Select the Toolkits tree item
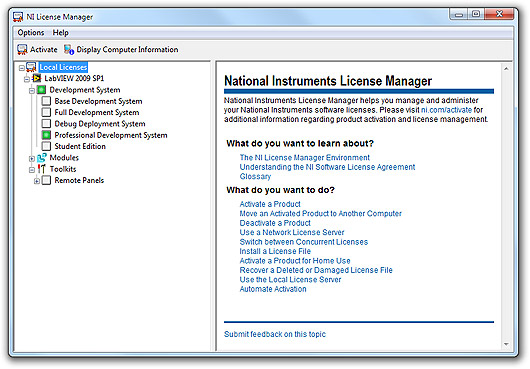 tap(63, 169)
